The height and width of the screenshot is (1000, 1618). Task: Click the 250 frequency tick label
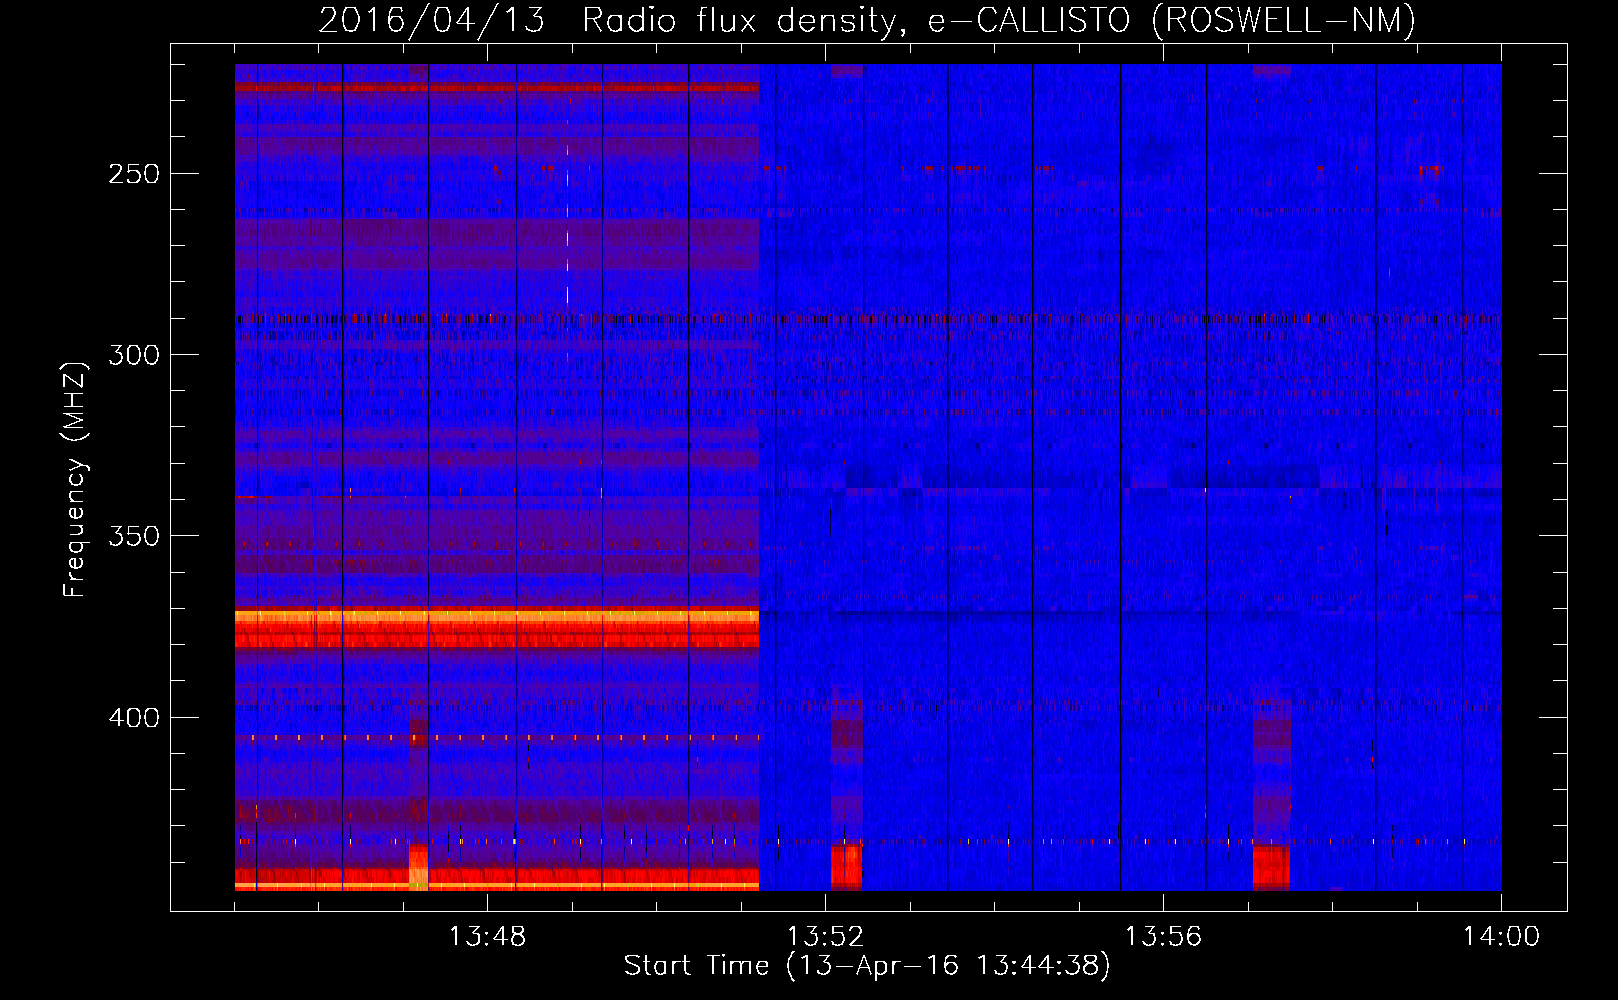click(134, 174)
